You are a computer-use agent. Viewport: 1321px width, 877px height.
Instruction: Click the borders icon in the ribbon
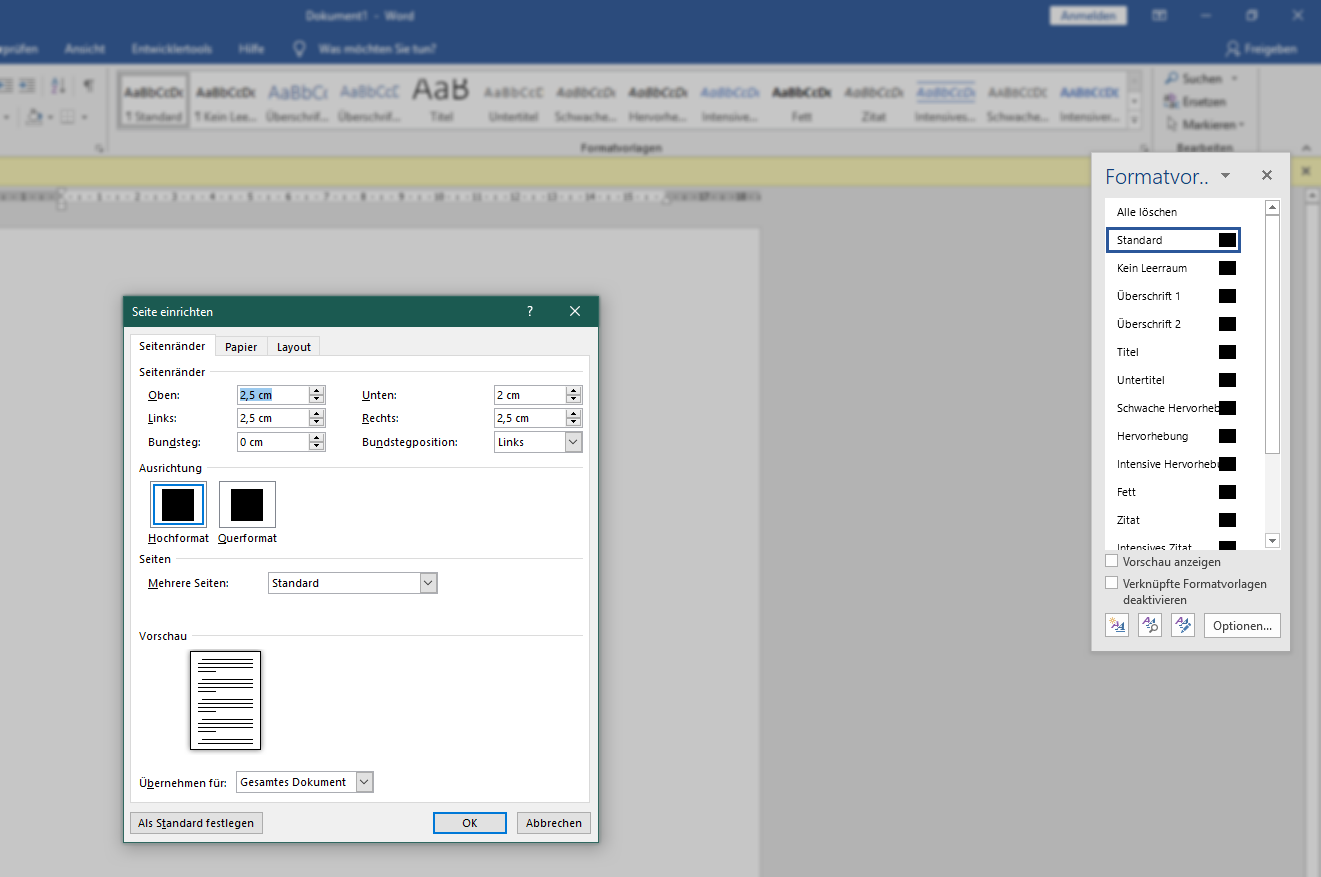(x=67, y=117)
